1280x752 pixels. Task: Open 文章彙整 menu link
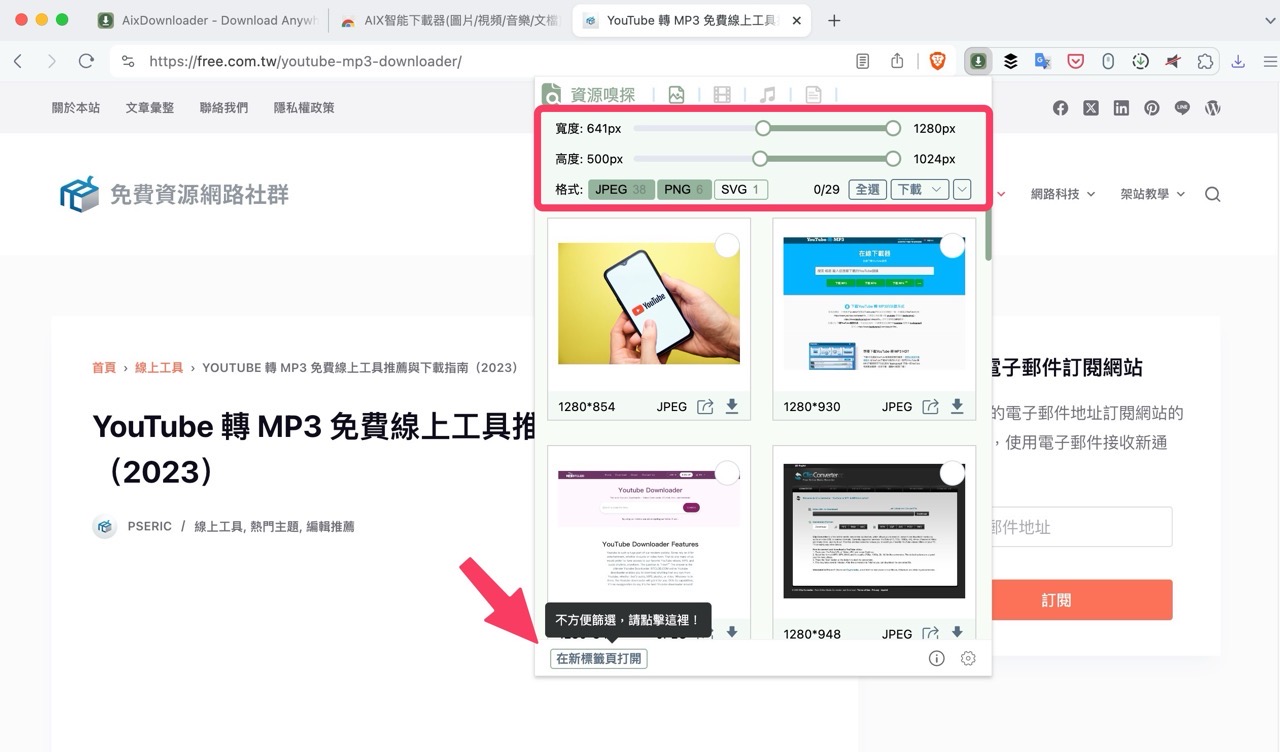pos(150,108)
